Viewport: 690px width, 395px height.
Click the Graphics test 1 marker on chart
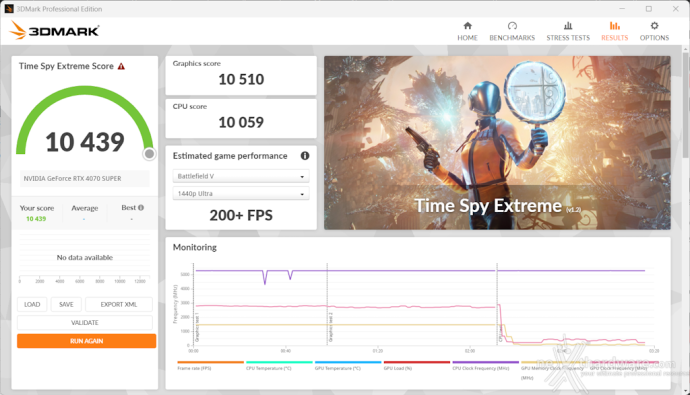(x=197, y=328)
